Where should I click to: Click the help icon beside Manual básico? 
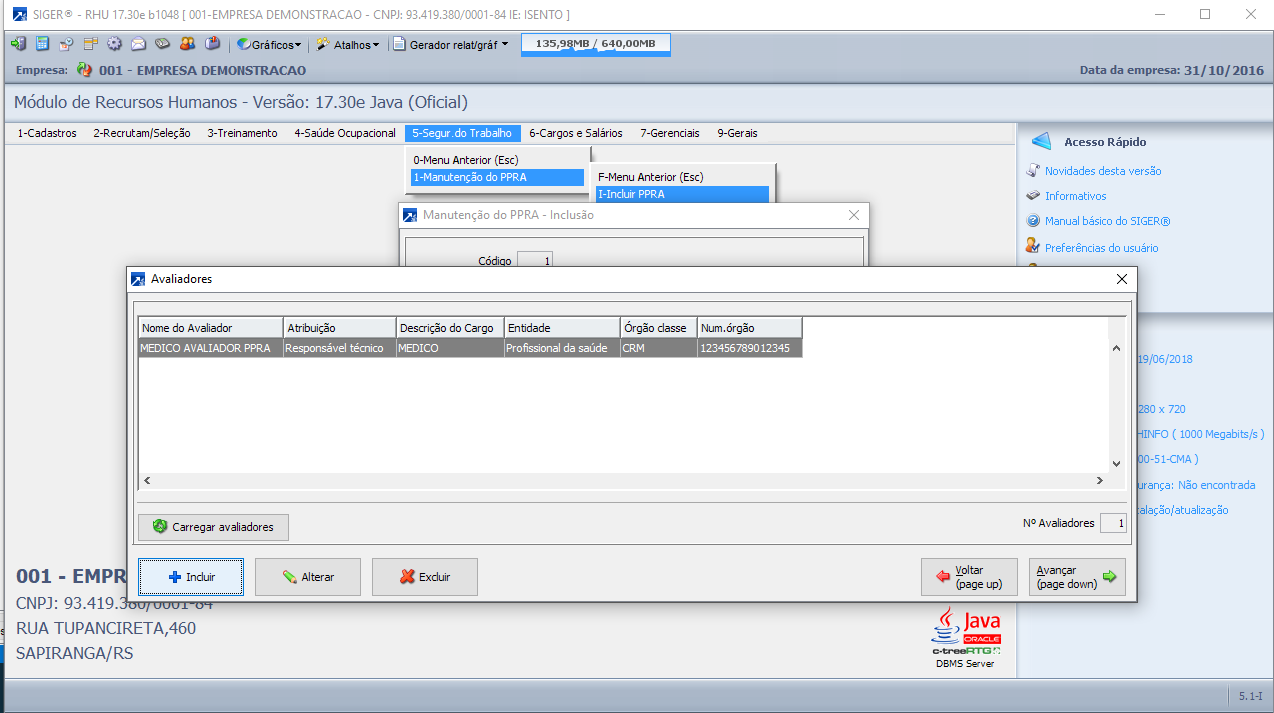[1034, 221]
